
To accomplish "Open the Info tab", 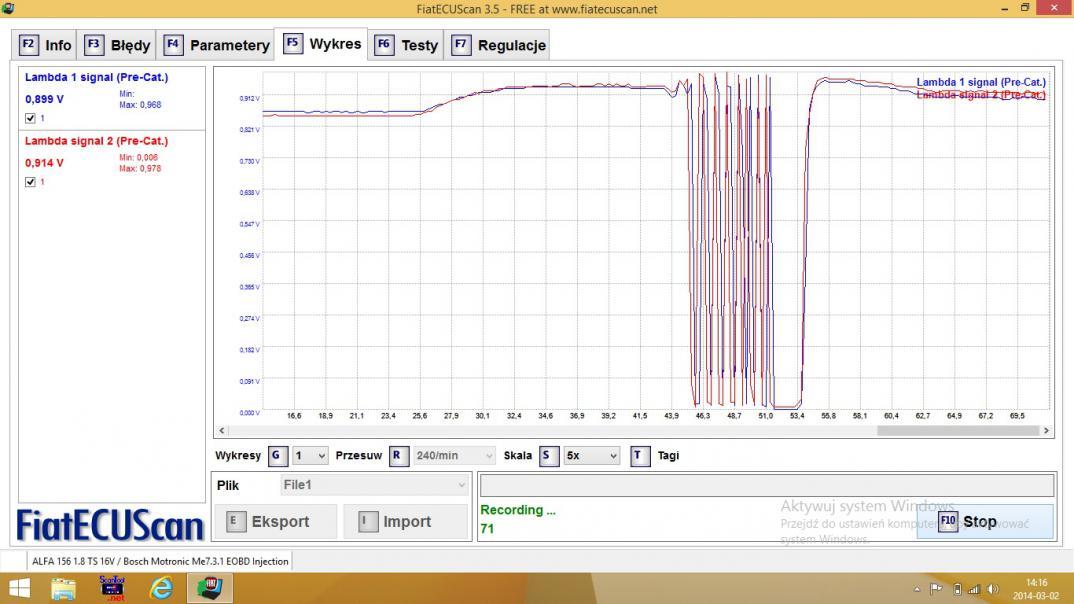I will point(46,45).
